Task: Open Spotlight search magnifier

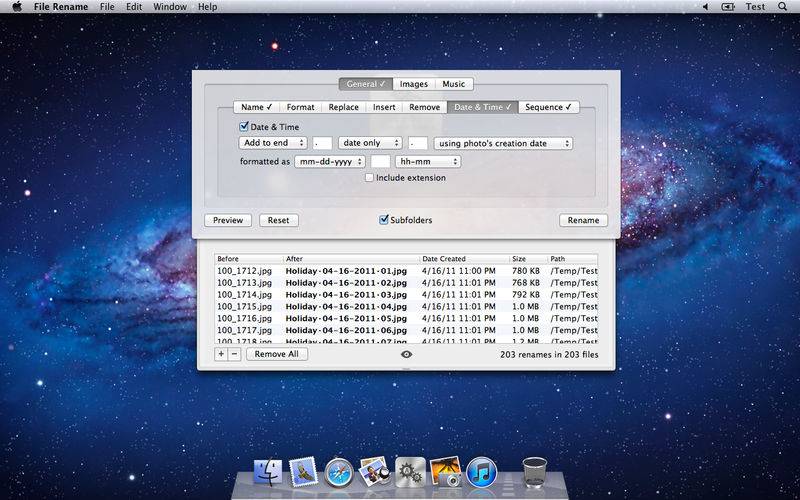Action: pyautogui.click(x=783, y=7)
